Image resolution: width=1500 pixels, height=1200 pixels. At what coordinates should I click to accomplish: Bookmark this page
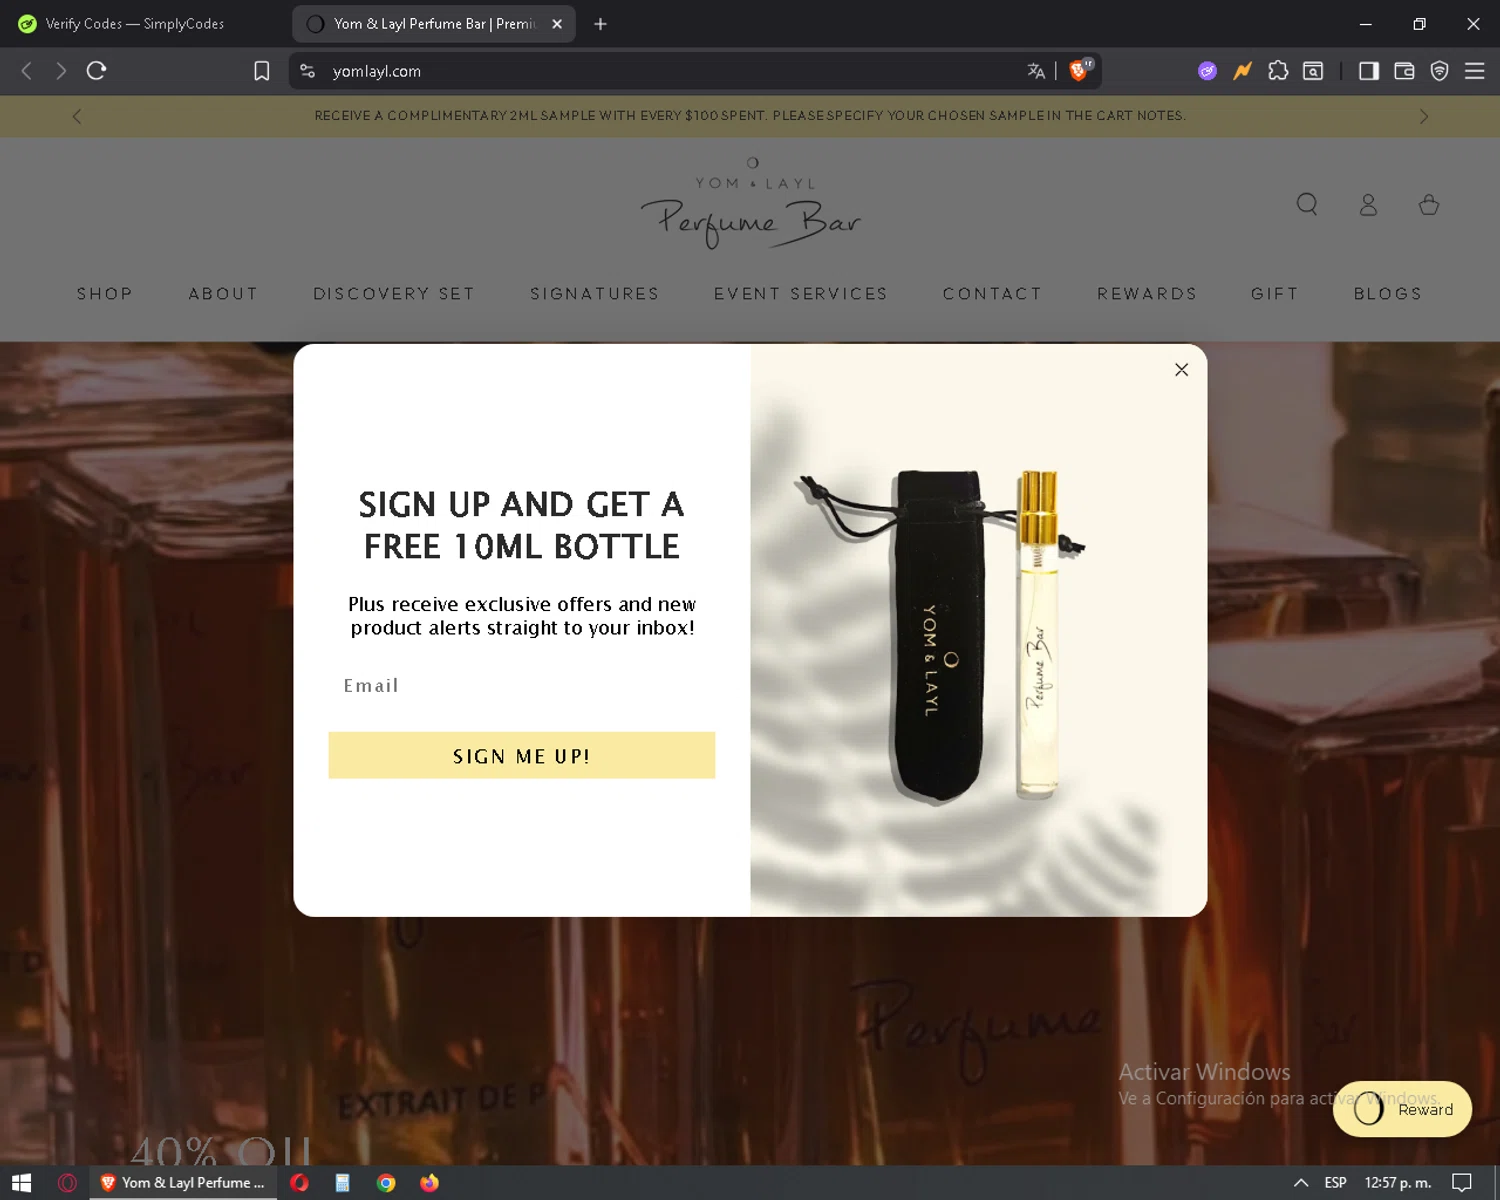262,71
